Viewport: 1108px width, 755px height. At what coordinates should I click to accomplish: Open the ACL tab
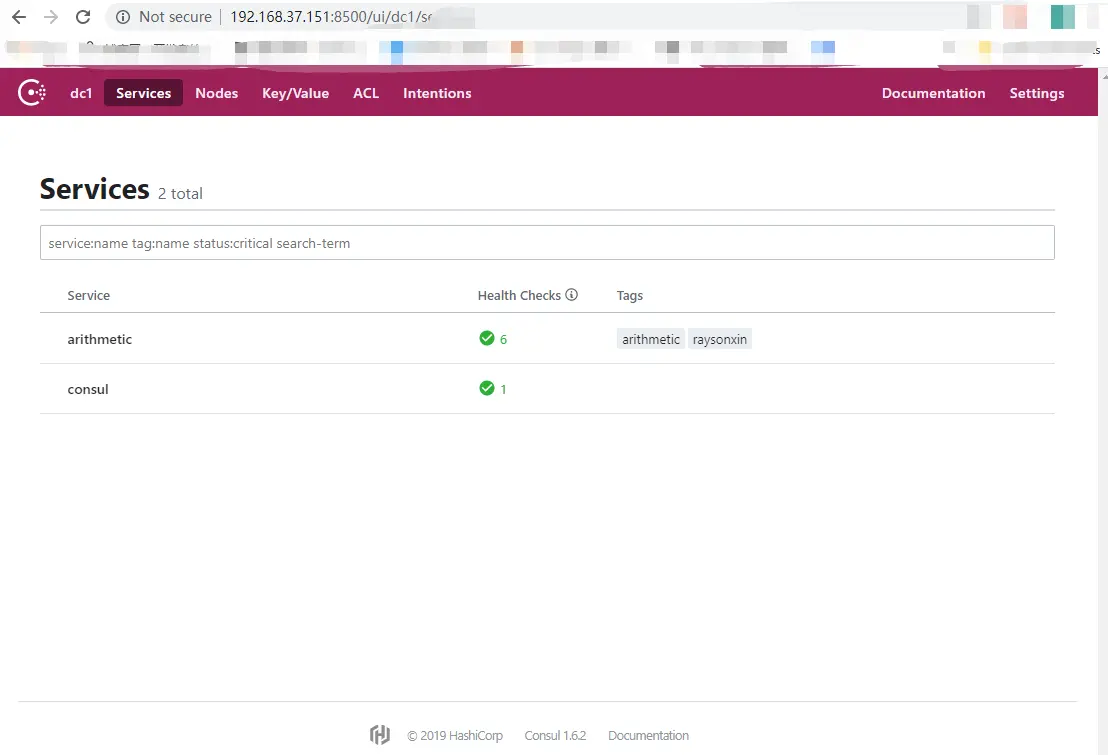366,93
